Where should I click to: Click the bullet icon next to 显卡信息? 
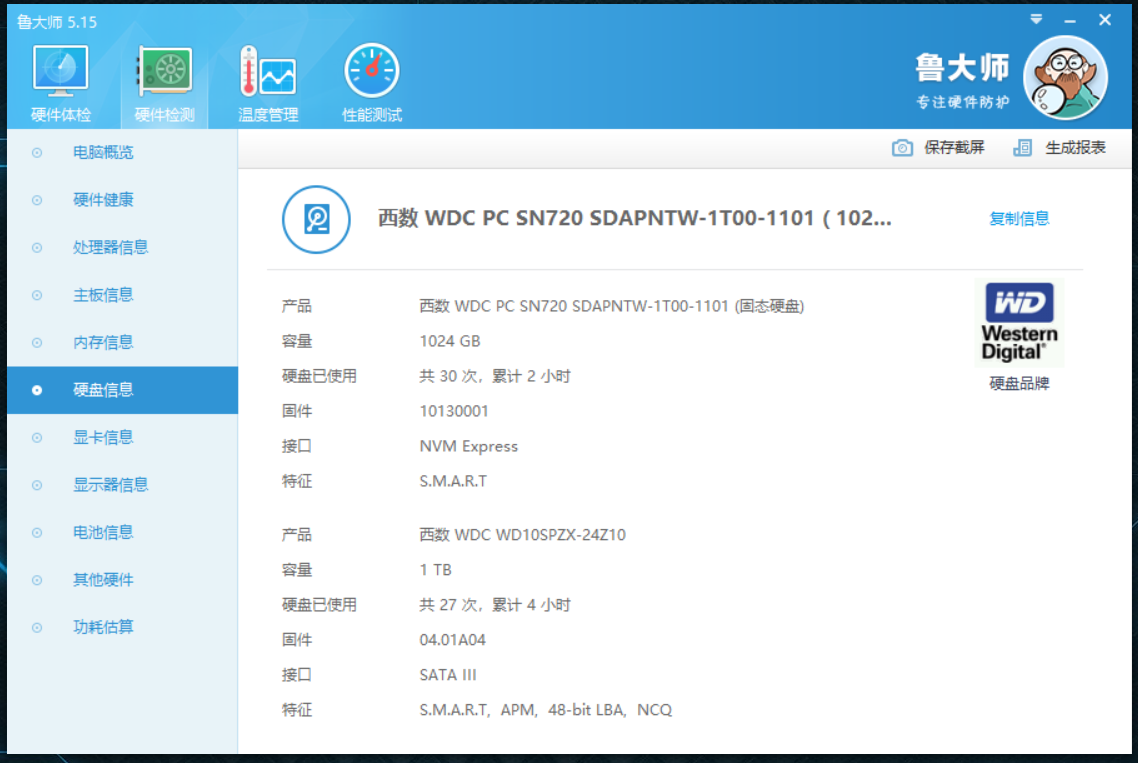(37, 437)
